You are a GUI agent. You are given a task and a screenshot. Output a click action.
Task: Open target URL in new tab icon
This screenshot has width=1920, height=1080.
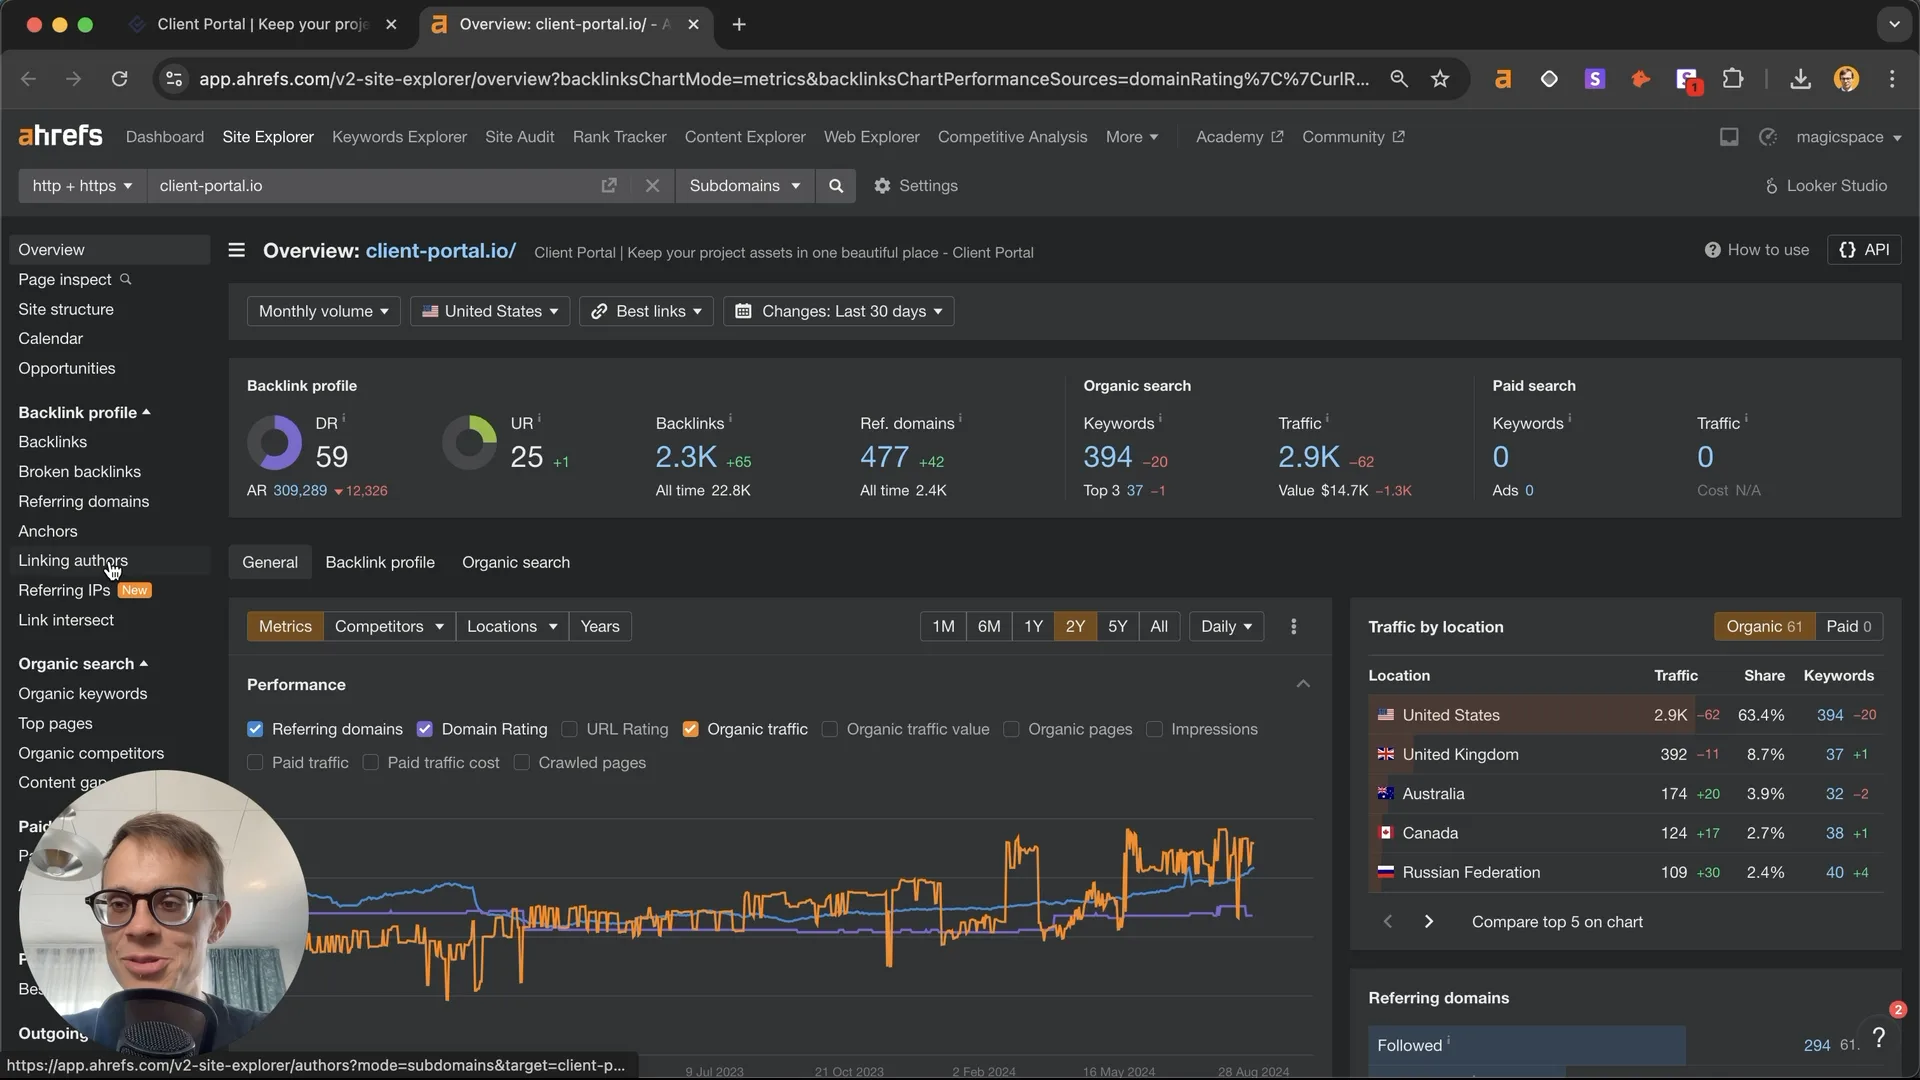(609, 186)
